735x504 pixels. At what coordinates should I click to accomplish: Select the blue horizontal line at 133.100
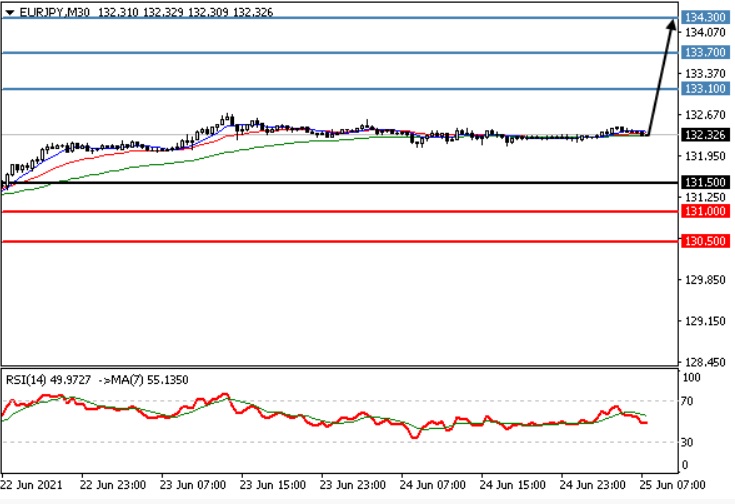[x=340, y=89]
